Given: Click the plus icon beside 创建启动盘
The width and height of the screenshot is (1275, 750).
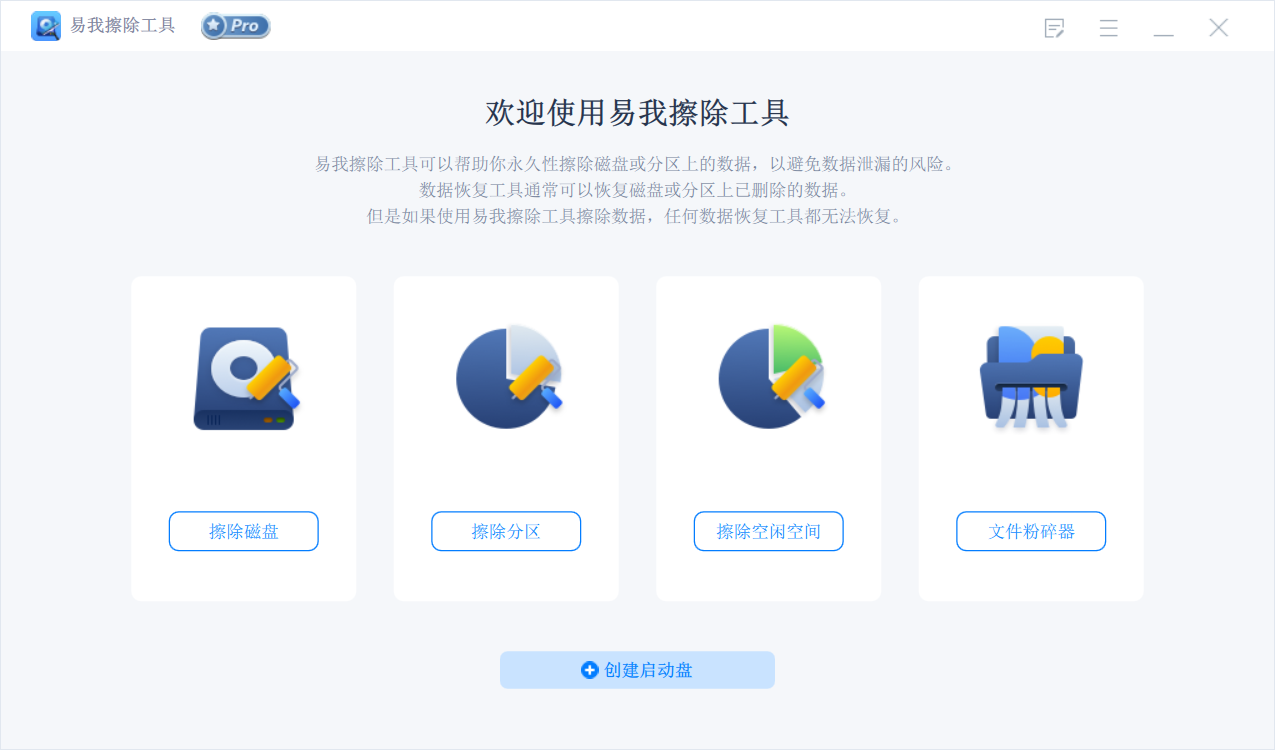Looking at the screenshot, I should [x=590, y=670].
